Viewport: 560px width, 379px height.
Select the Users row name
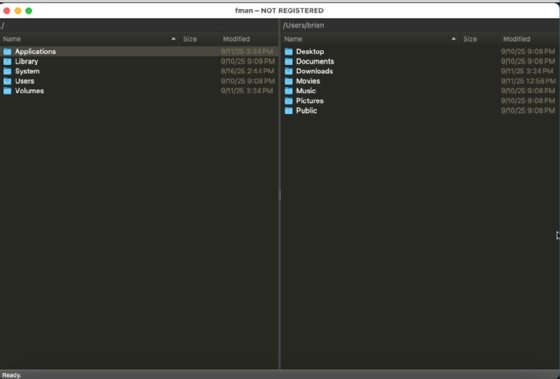(25, 81)
